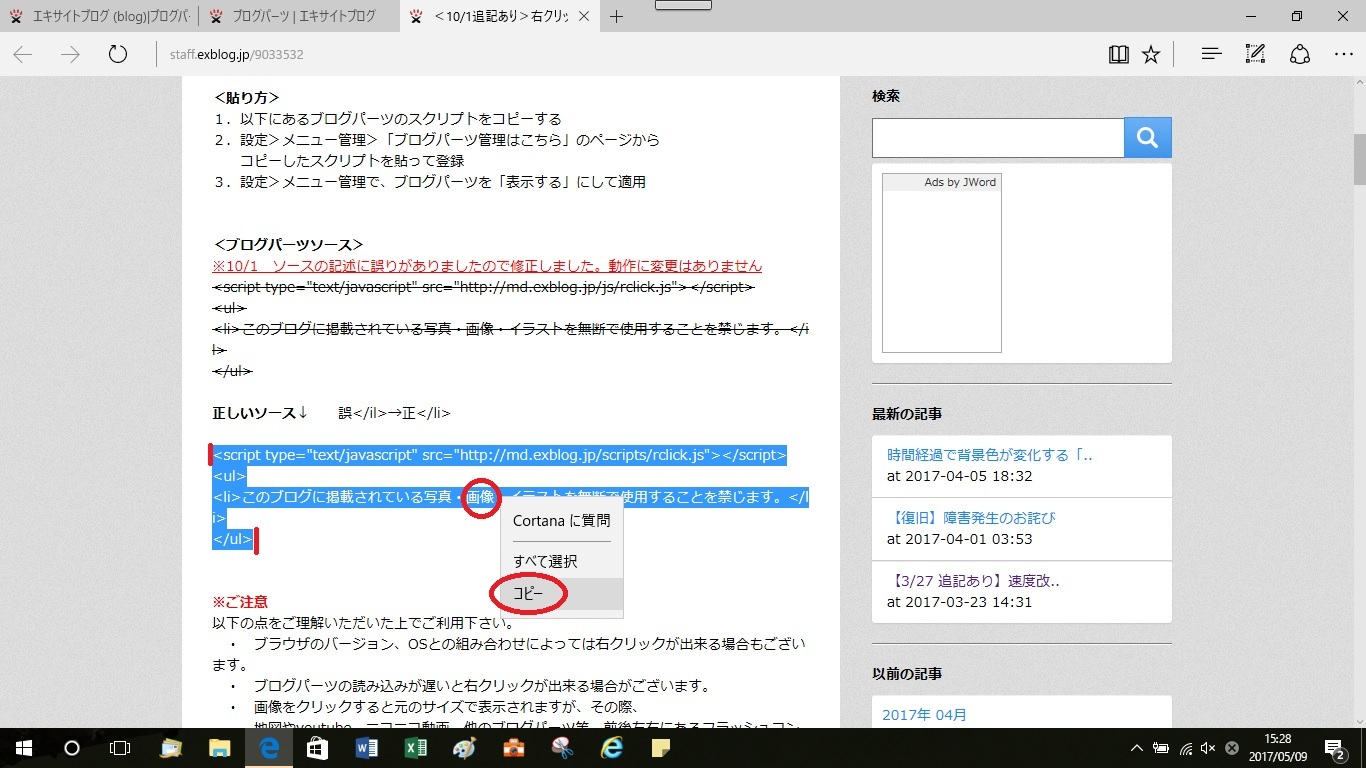
Task: Show hidden tray icons chevron
Action: click(x=1137, y=748)
